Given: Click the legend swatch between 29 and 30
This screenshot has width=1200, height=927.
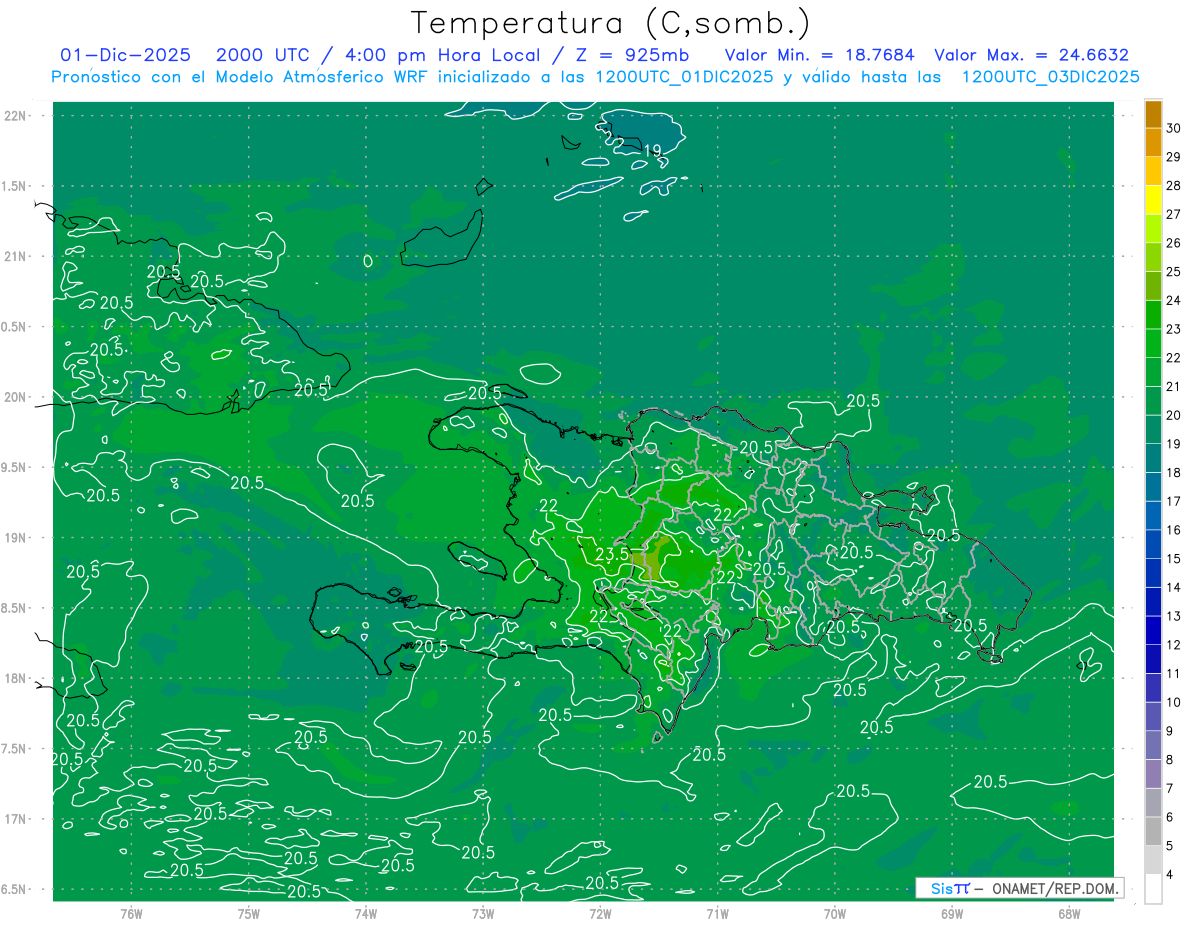Looking at the screenshot, I should 1153,143.
